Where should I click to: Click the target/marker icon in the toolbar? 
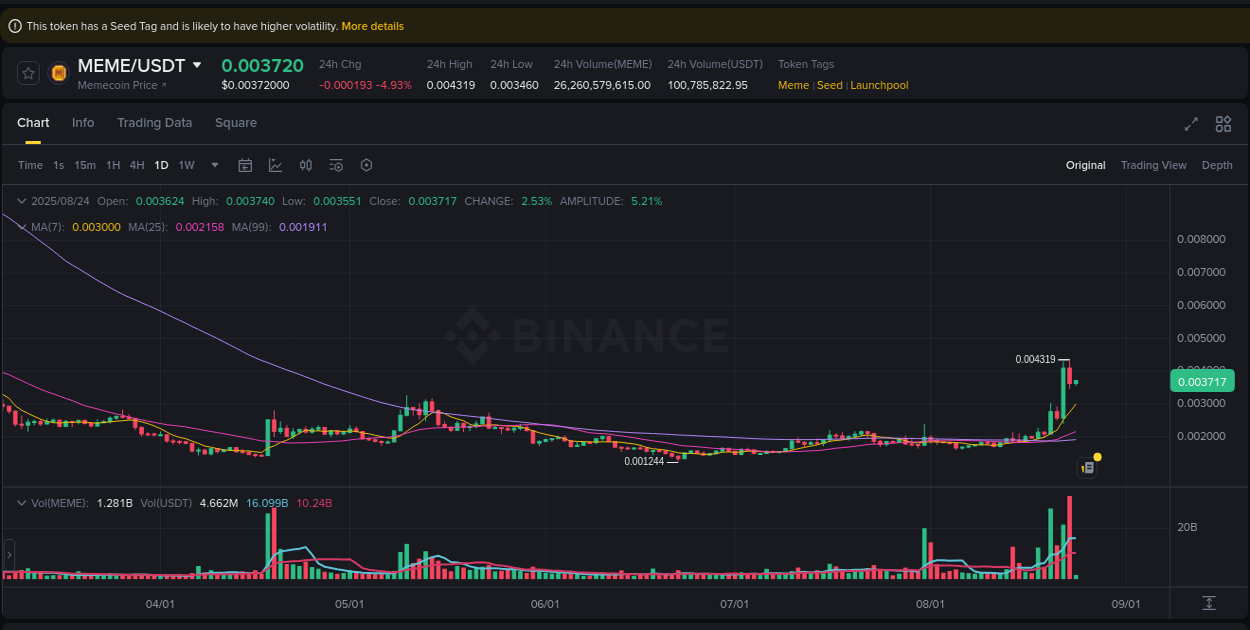(366, 164)
